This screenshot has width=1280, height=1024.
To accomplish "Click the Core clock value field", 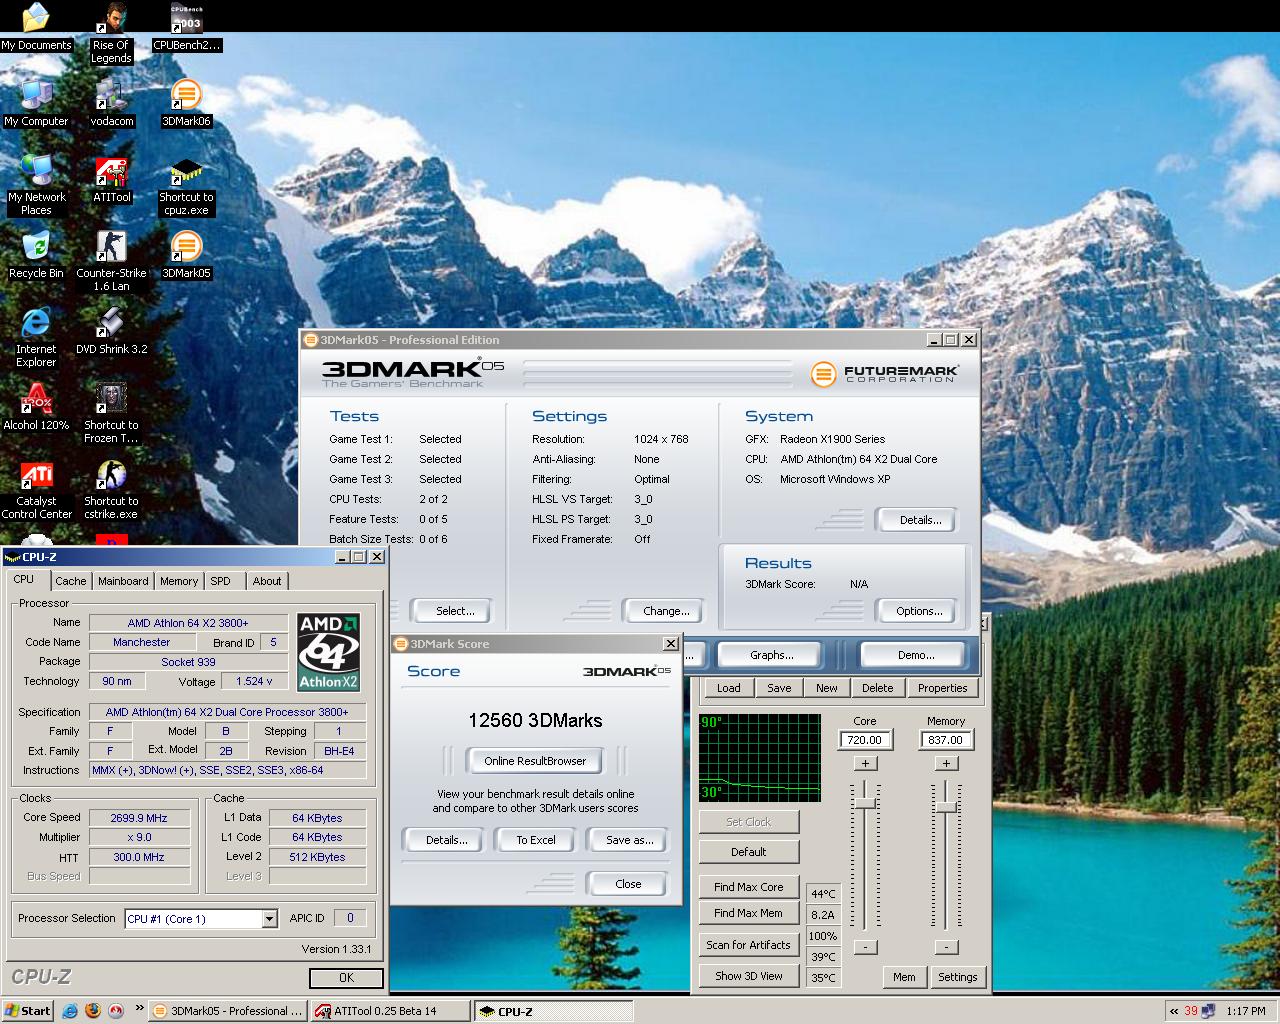I will click(x=865, y=740).
